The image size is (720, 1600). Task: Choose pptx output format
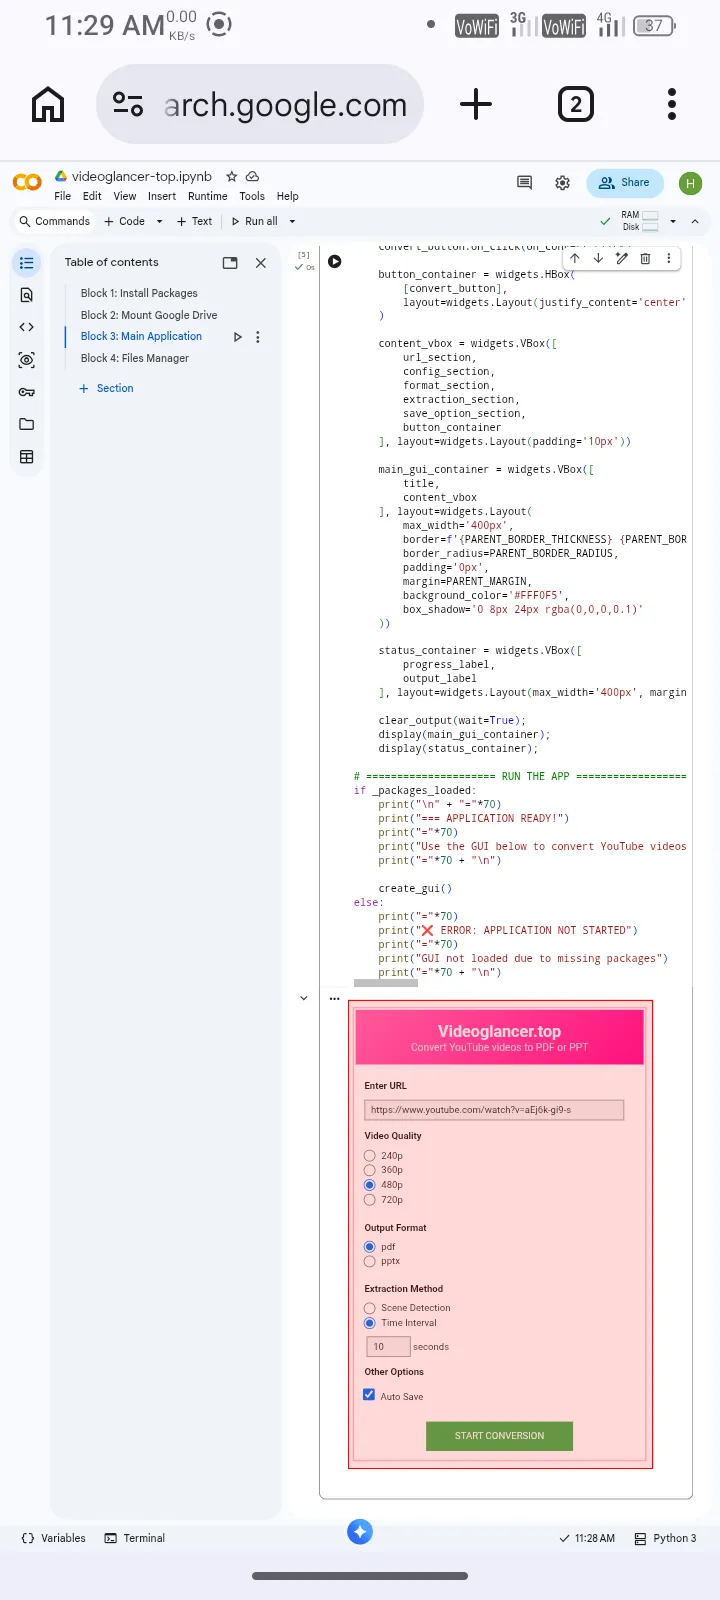[370, 1262]
